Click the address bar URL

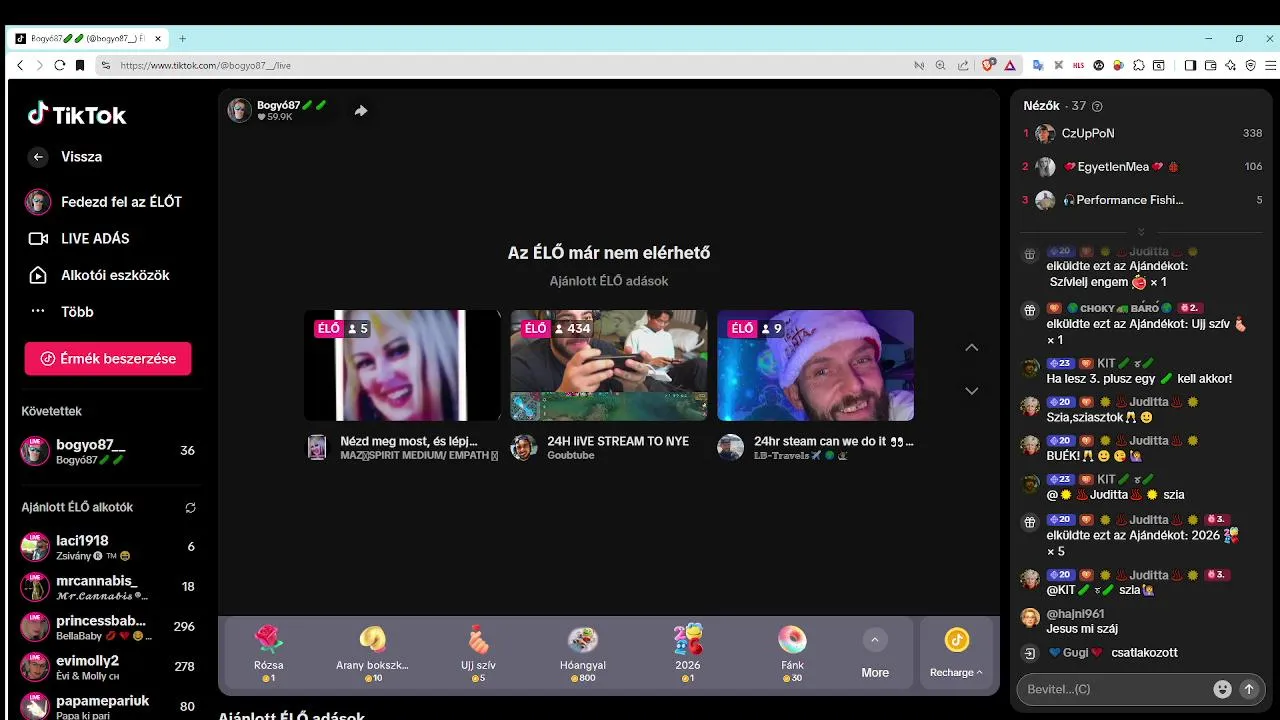(205, 65)
